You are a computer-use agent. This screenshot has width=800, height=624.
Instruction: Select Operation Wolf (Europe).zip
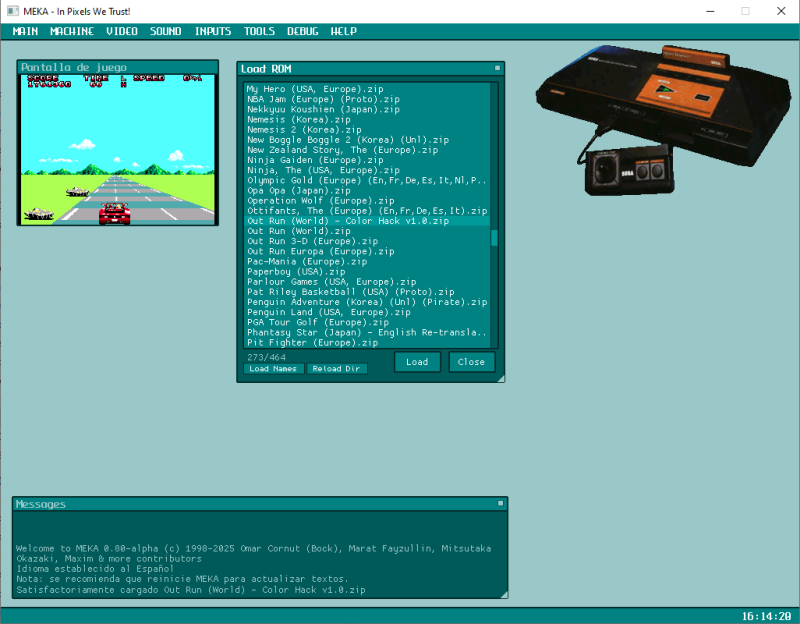coord(367,201)
